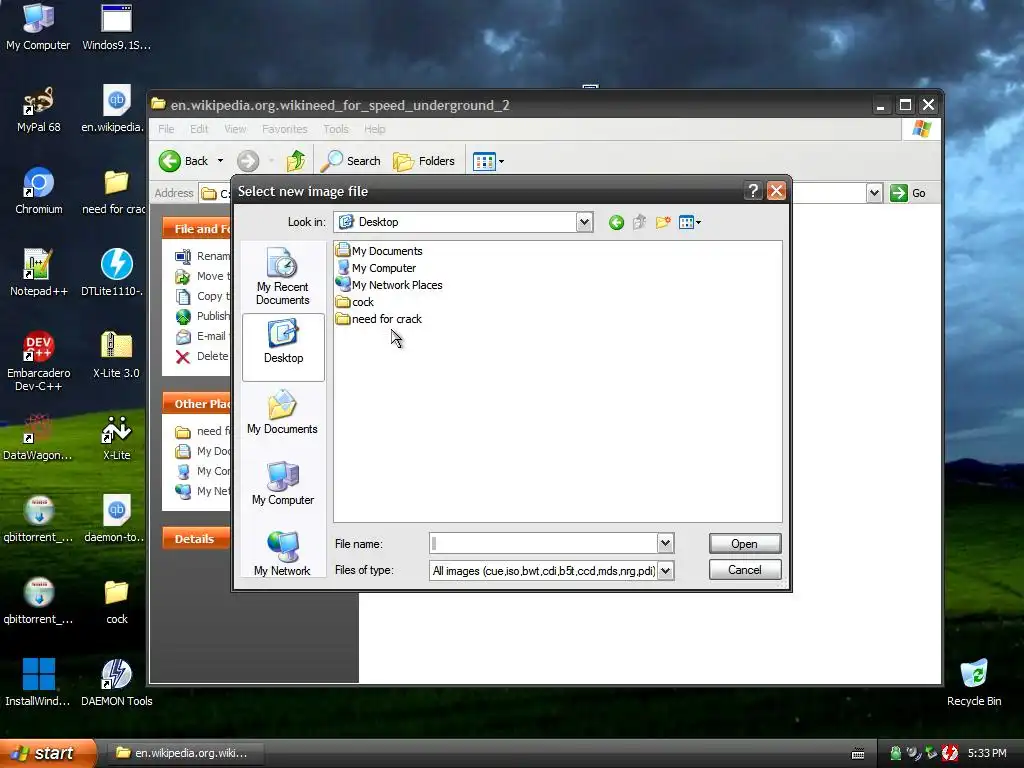This screenshot has width=1024, height=768.
Task: Click Back button in Explorer window
Action: [184, 161]
